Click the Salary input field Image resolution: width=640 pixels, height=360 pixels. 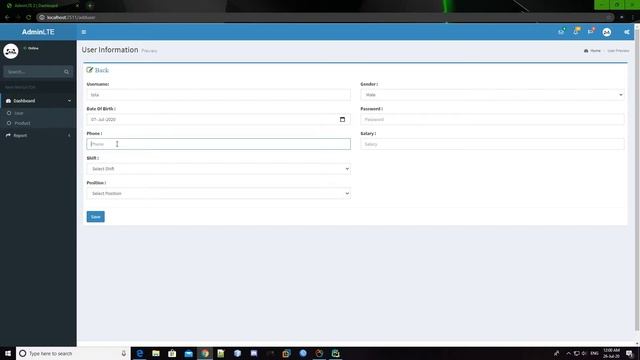coord(492,144)
